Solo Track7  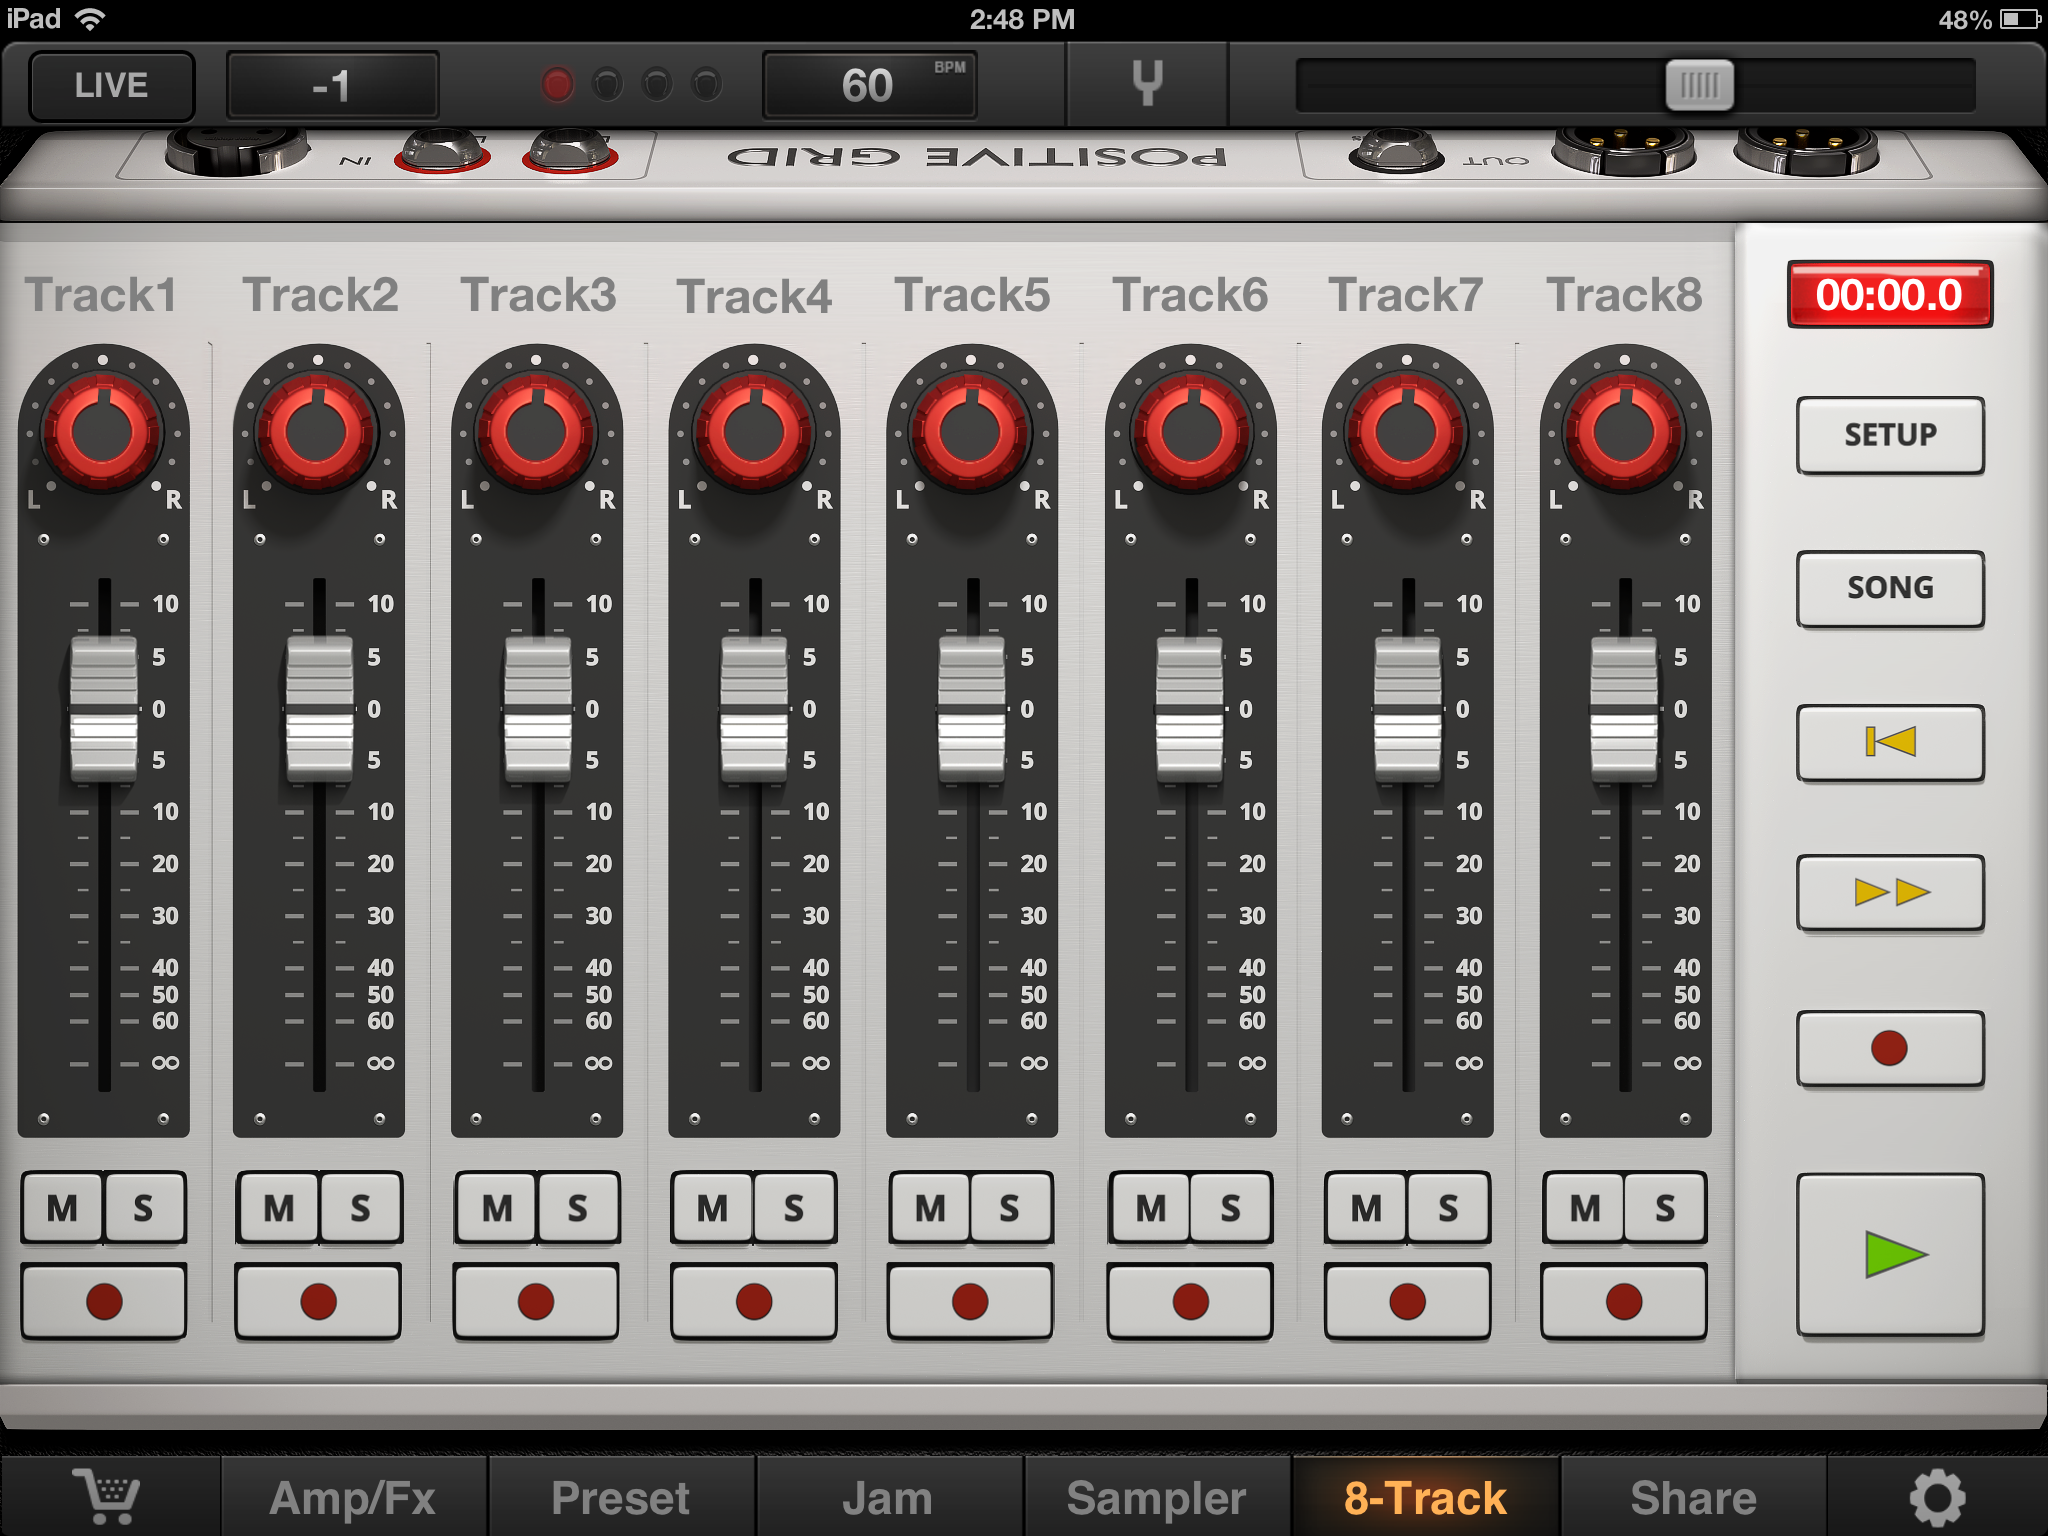(x=1448, y=1208)
